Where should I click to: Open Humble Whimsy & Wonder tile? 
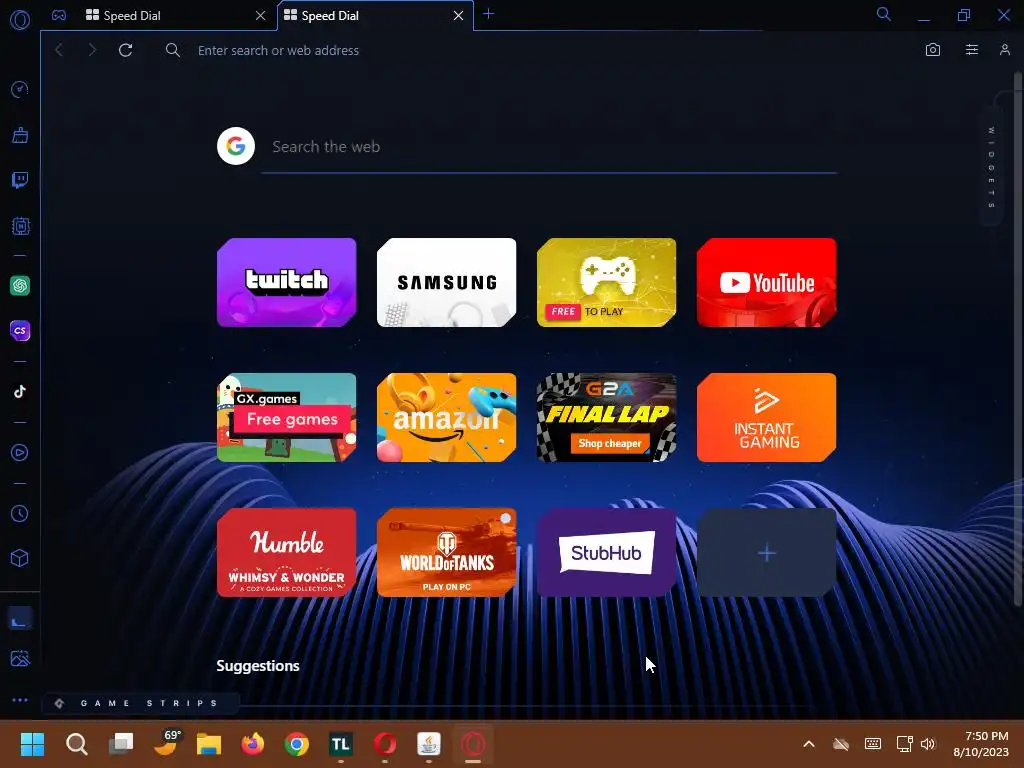tap(287, 552)
